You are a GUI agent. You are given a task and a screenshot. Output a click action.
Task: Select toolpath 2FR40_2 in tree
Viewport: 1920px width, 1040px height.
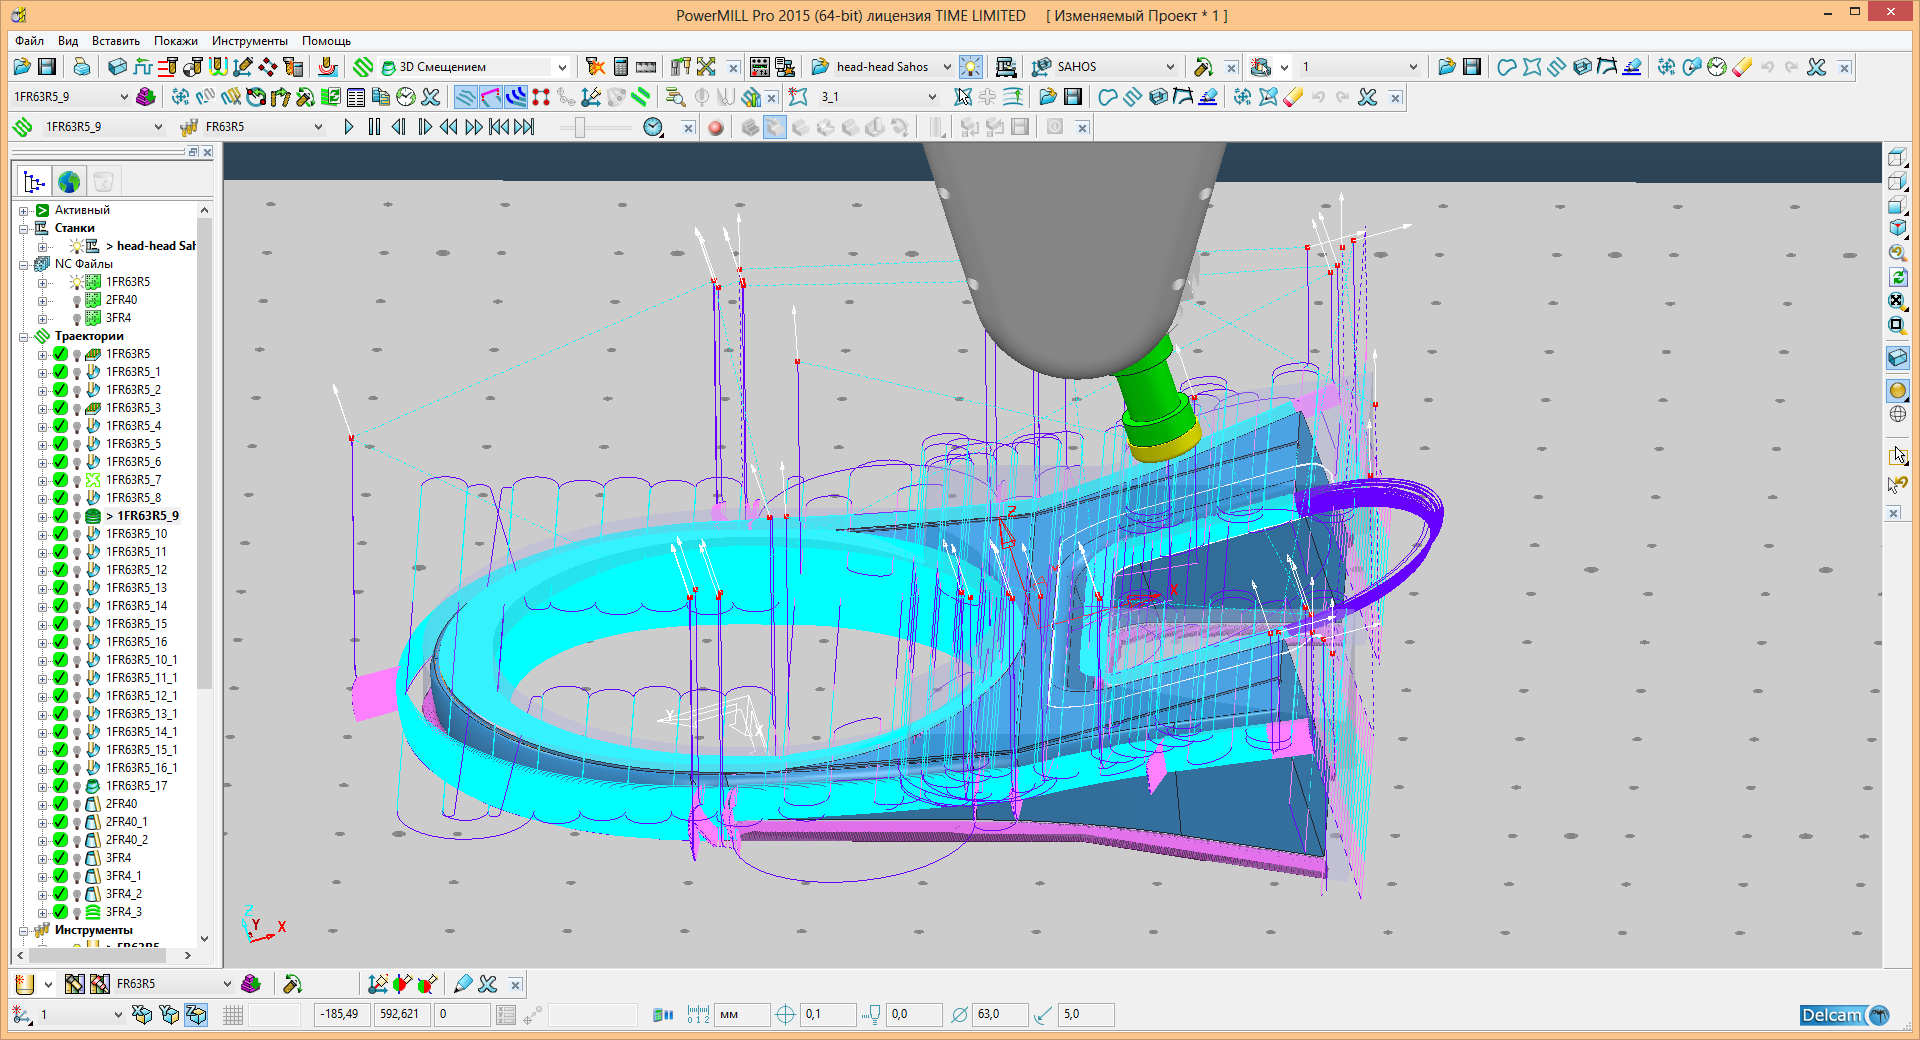click(127, 840)
